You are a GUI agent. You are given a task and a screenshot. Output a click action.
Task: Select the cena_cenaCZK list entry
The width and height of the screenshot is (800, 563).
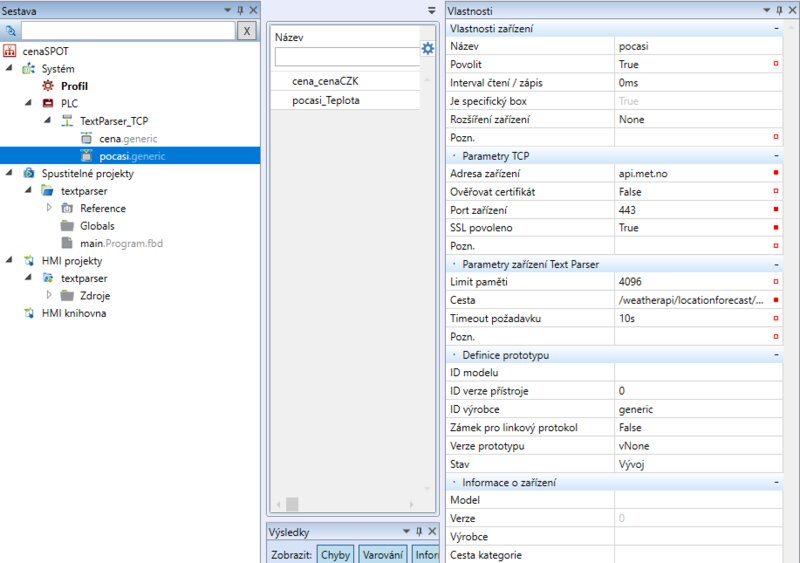click(325, 81)
